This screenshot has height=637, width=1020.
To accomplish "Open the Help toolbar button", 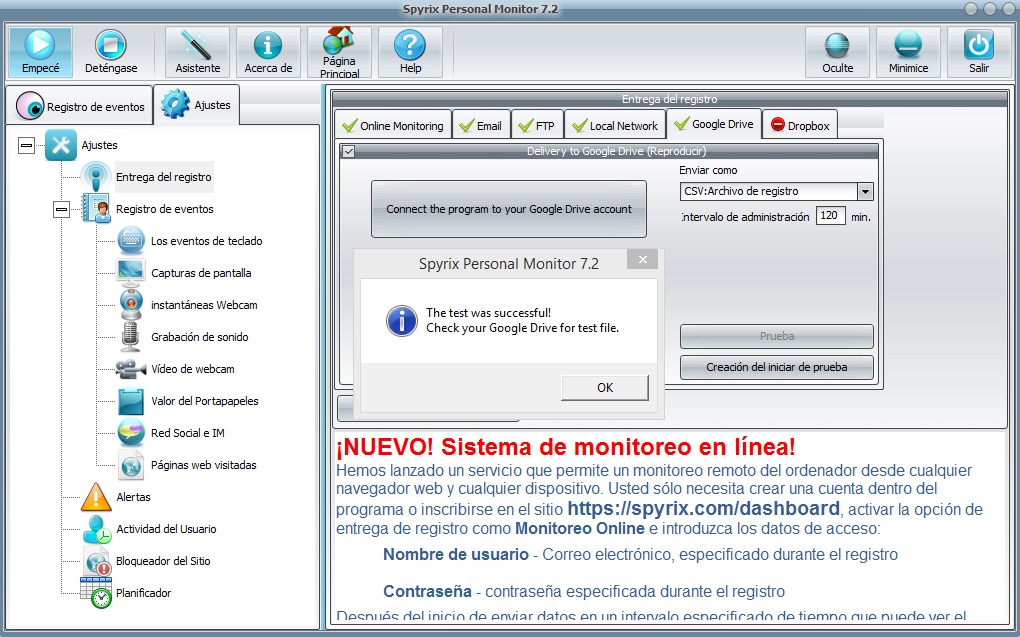I will (410, 52).
